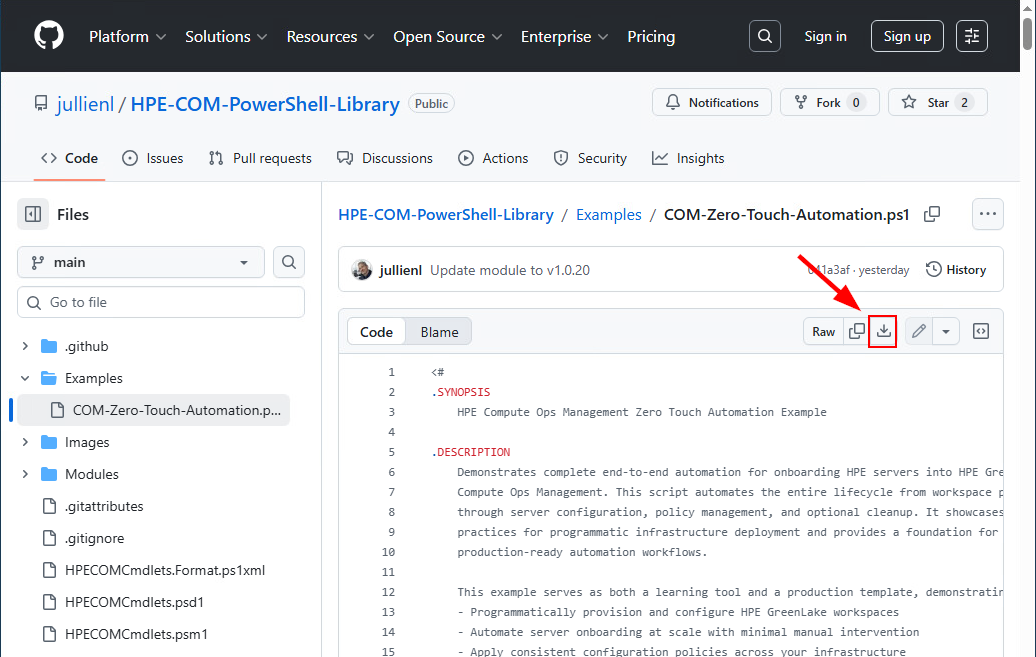1036x657 pixels.
Task: Go to Pull requests tab
Action: pos(260,158)
